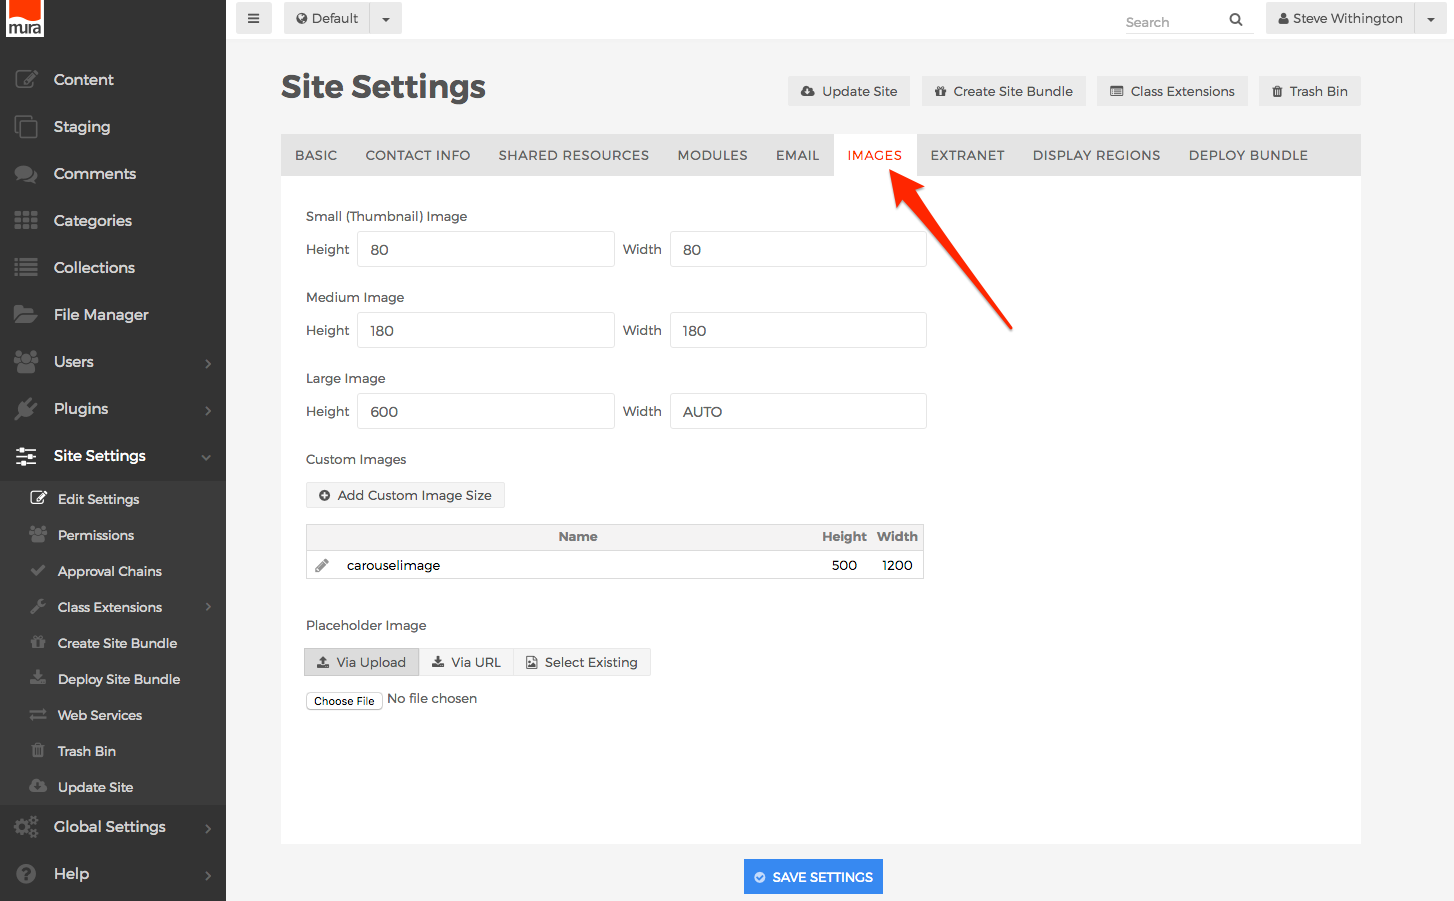The width and height of the screenshot is (1454, 901).
Task: Click the Create Site Bundle top button
Action: point(1003,91)
